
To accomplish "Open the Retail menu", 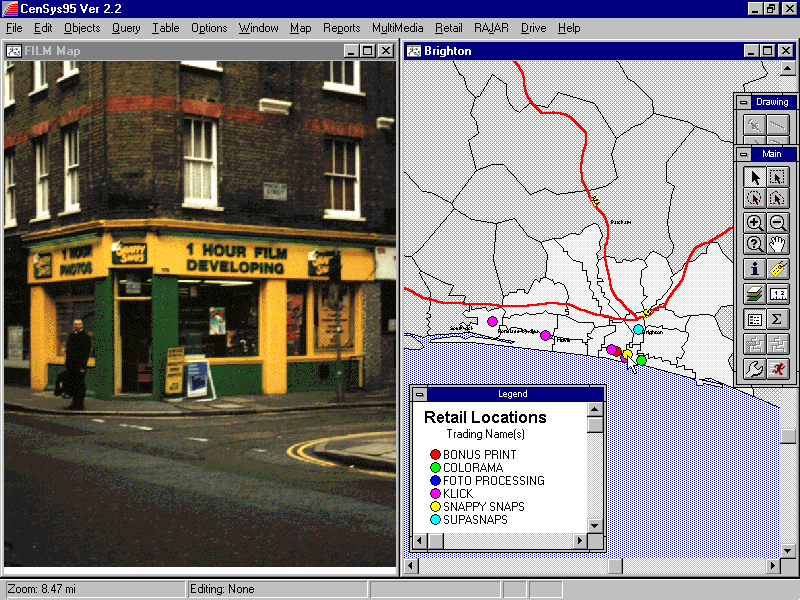I will (448, 28).
